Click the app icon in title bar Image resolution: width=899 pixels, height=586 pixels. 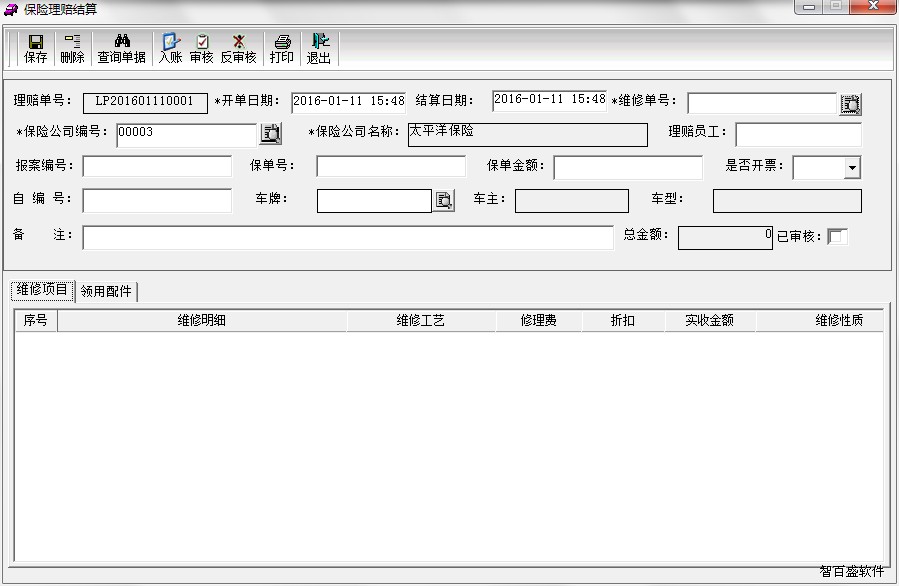[11, 9]
